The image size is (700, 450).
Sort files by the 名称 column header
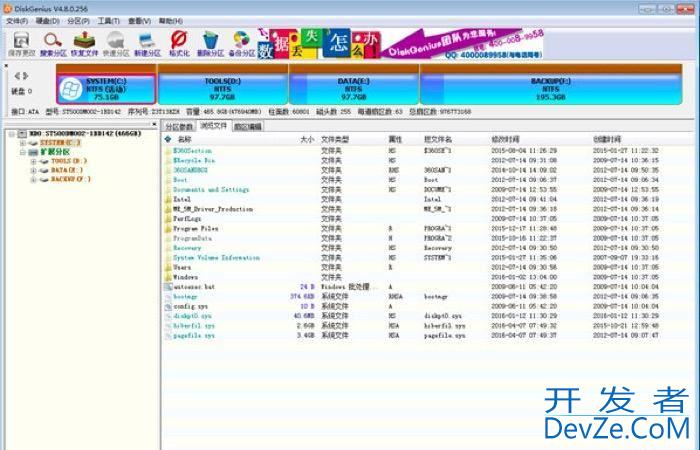(184, 139)
